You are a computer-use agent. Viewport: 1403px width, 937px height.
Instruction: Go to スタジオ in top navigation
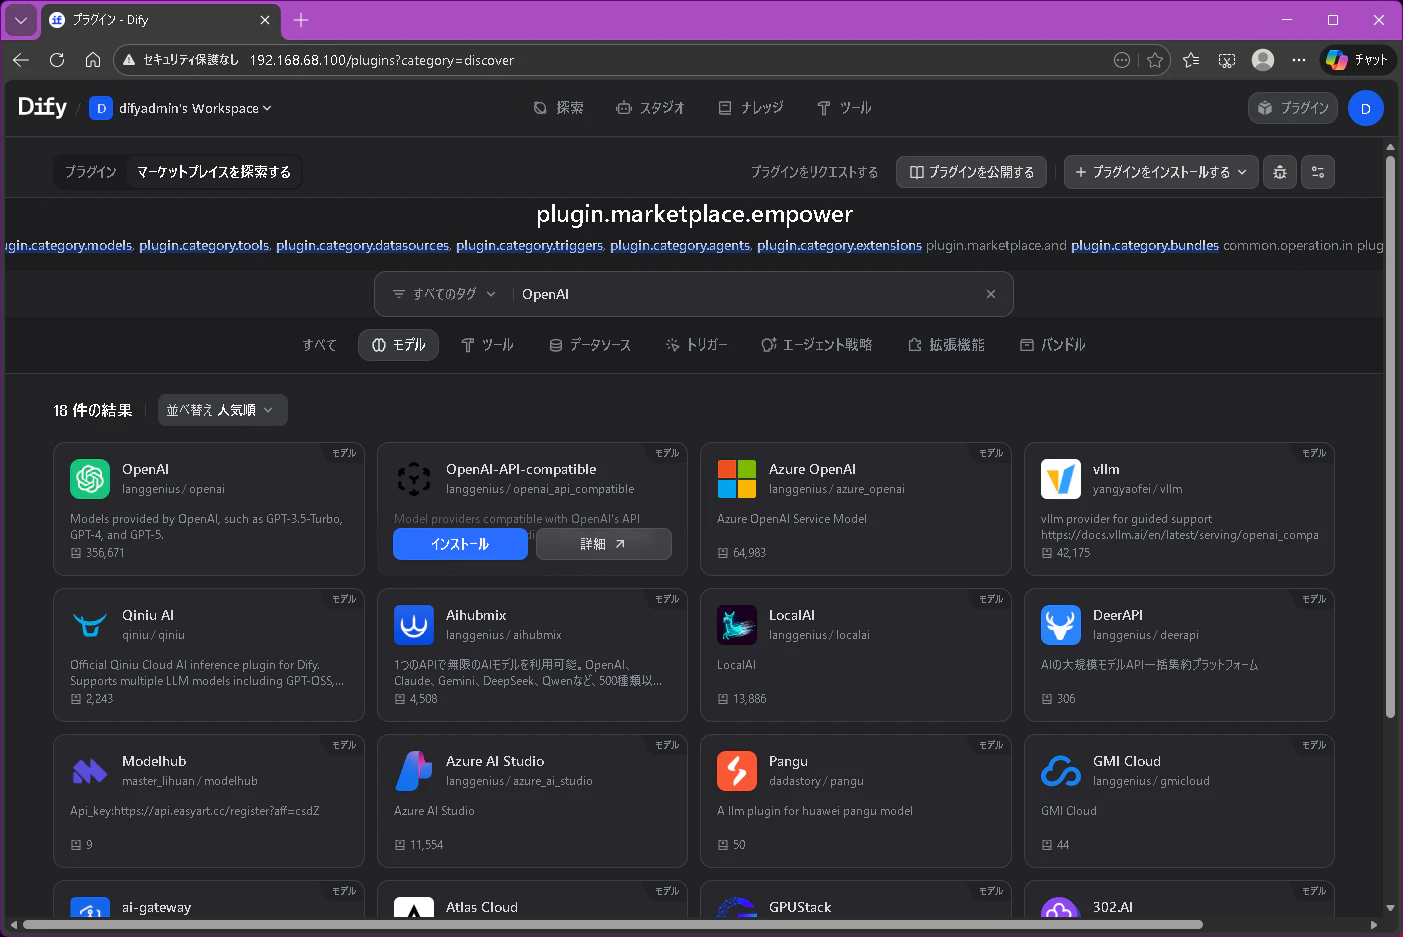click(650, 108)
